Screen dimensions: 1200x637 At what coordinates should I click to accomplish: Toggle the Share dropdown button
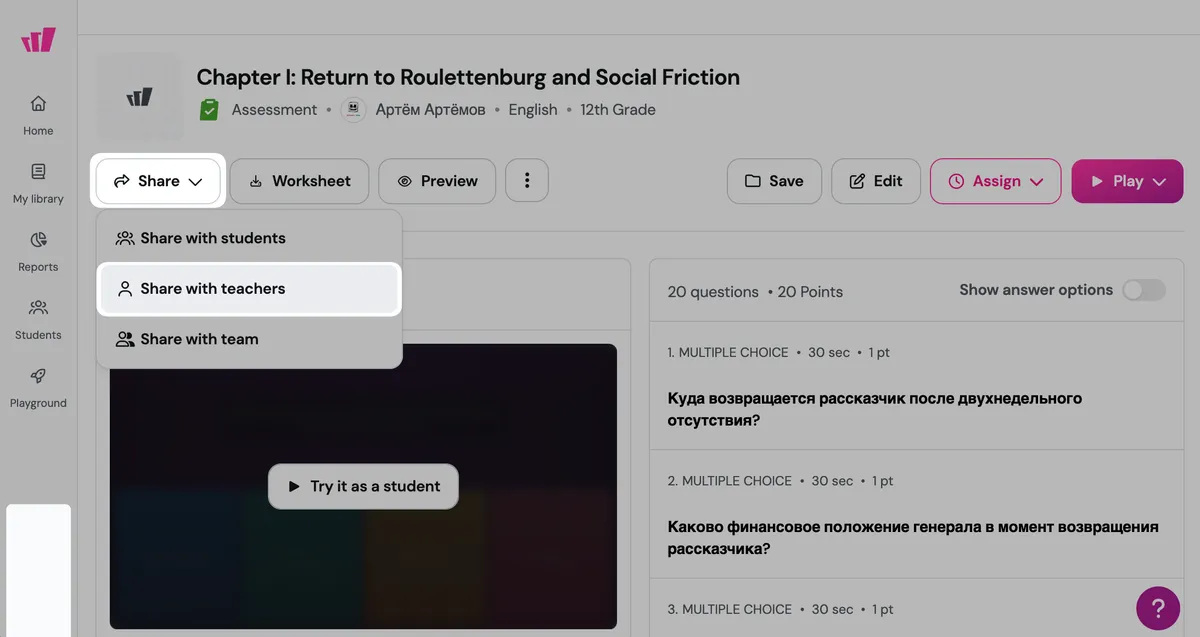click(158, 181)
